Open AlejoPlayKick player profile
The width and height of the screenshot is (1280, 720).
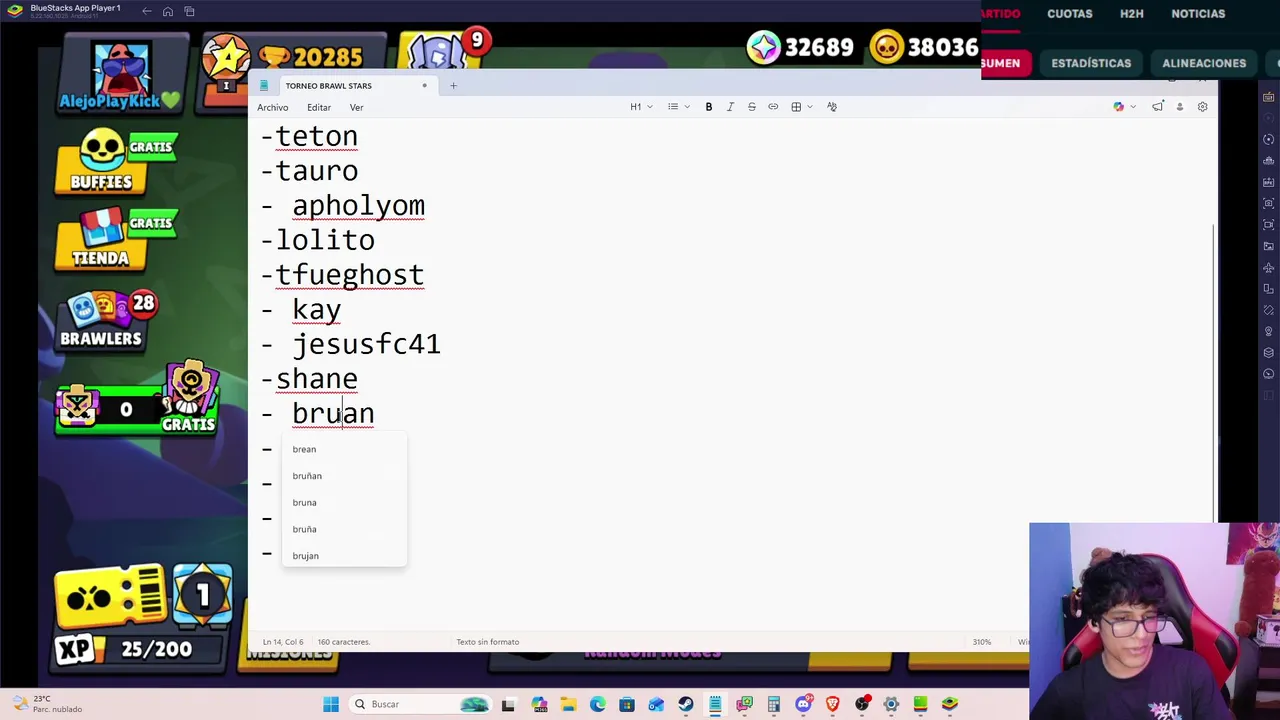point(120,76)
